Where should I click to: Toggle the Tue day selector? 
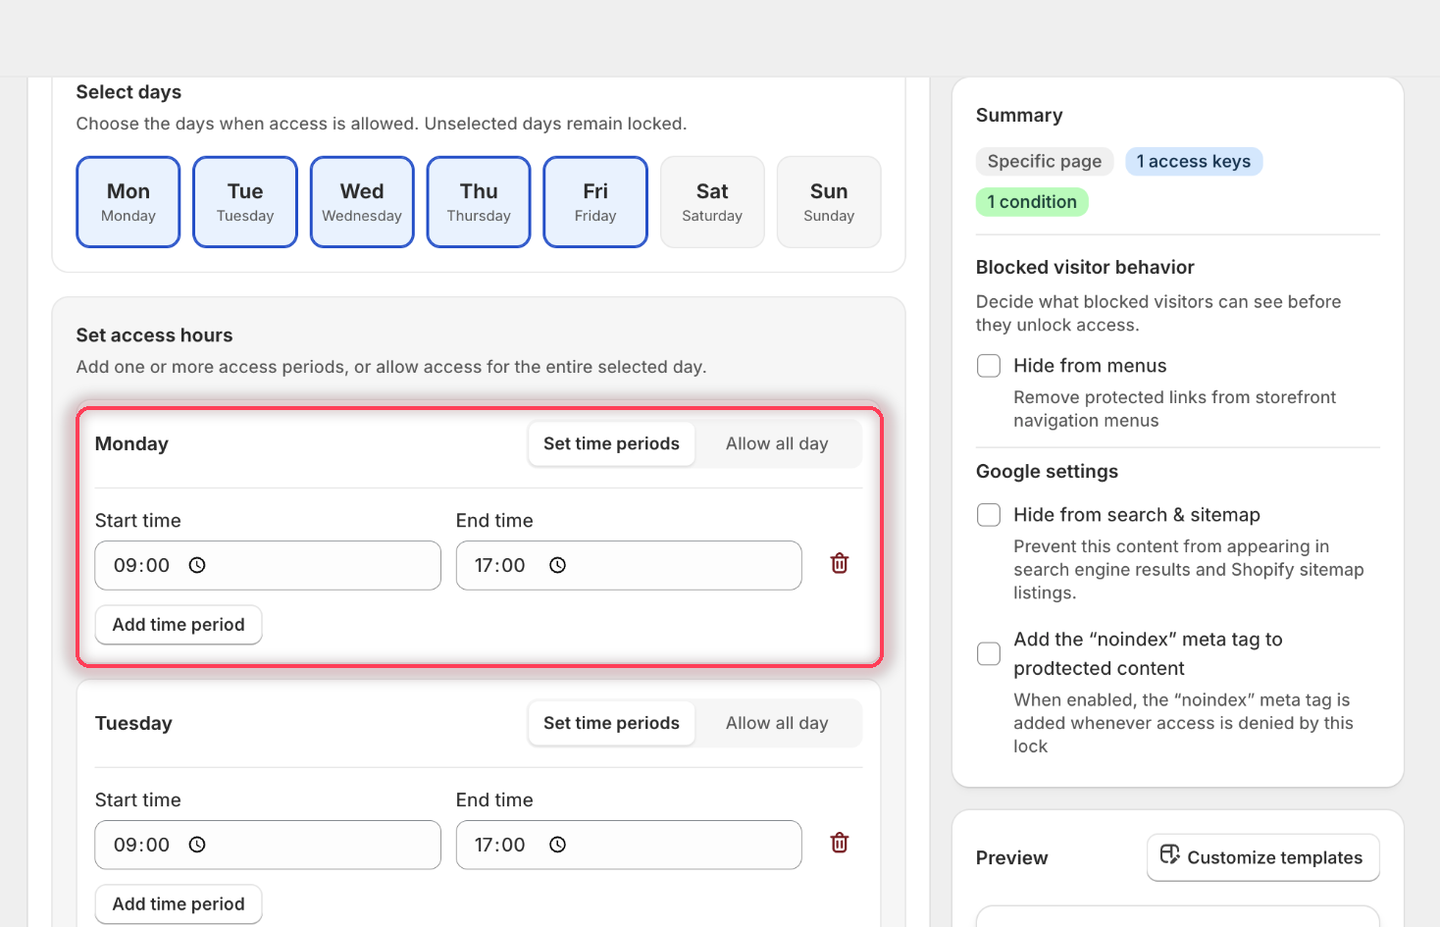tap(245, 201)
